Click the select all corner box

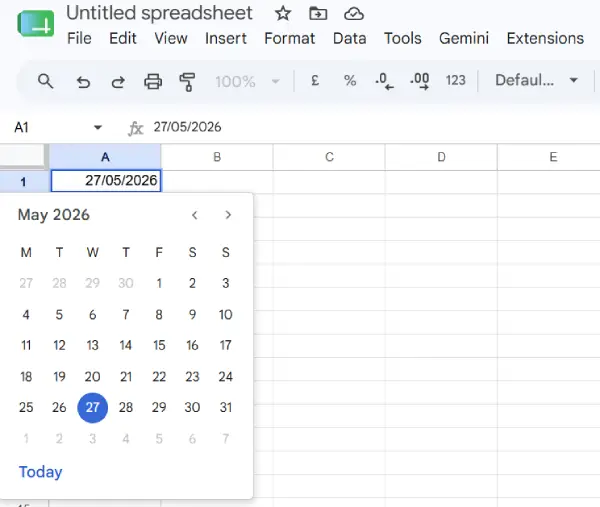point(22,156)
